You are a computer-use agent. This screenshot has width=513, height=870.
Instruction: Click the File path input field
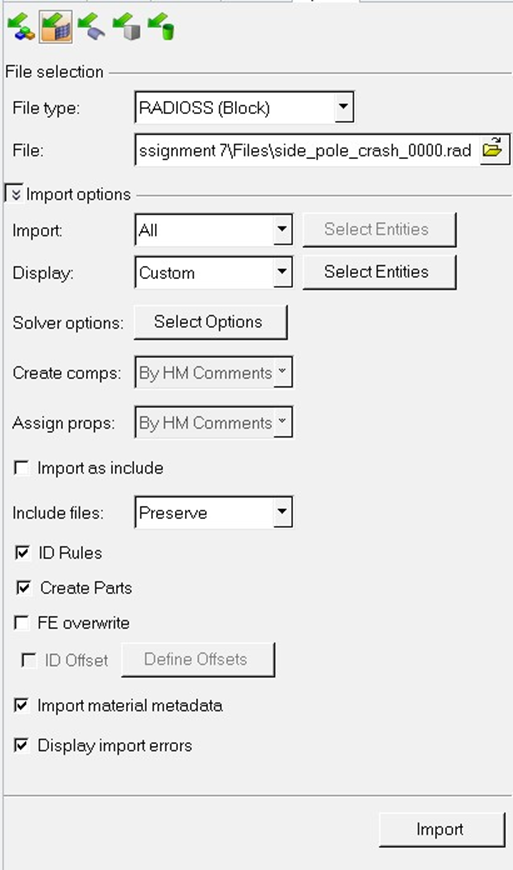click(306, 150)
